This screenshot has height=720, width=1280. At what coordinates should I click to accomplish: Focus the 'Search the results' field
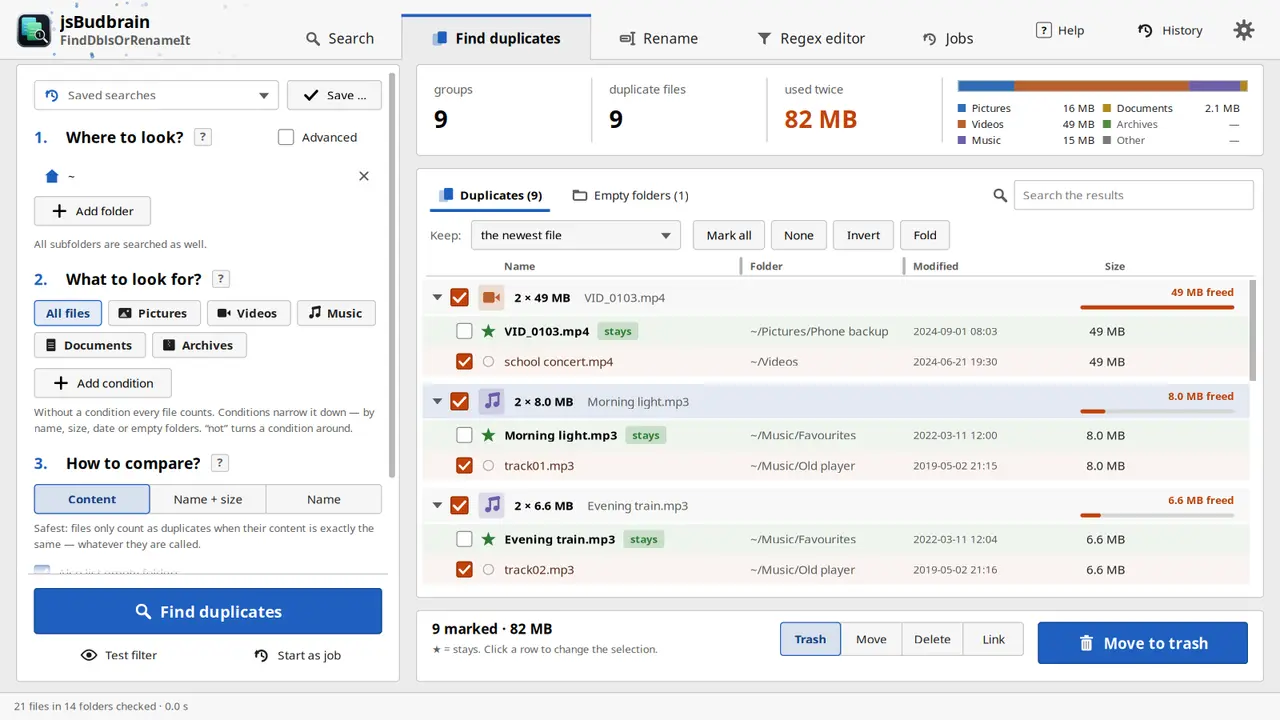click(x=1133, y=195)
